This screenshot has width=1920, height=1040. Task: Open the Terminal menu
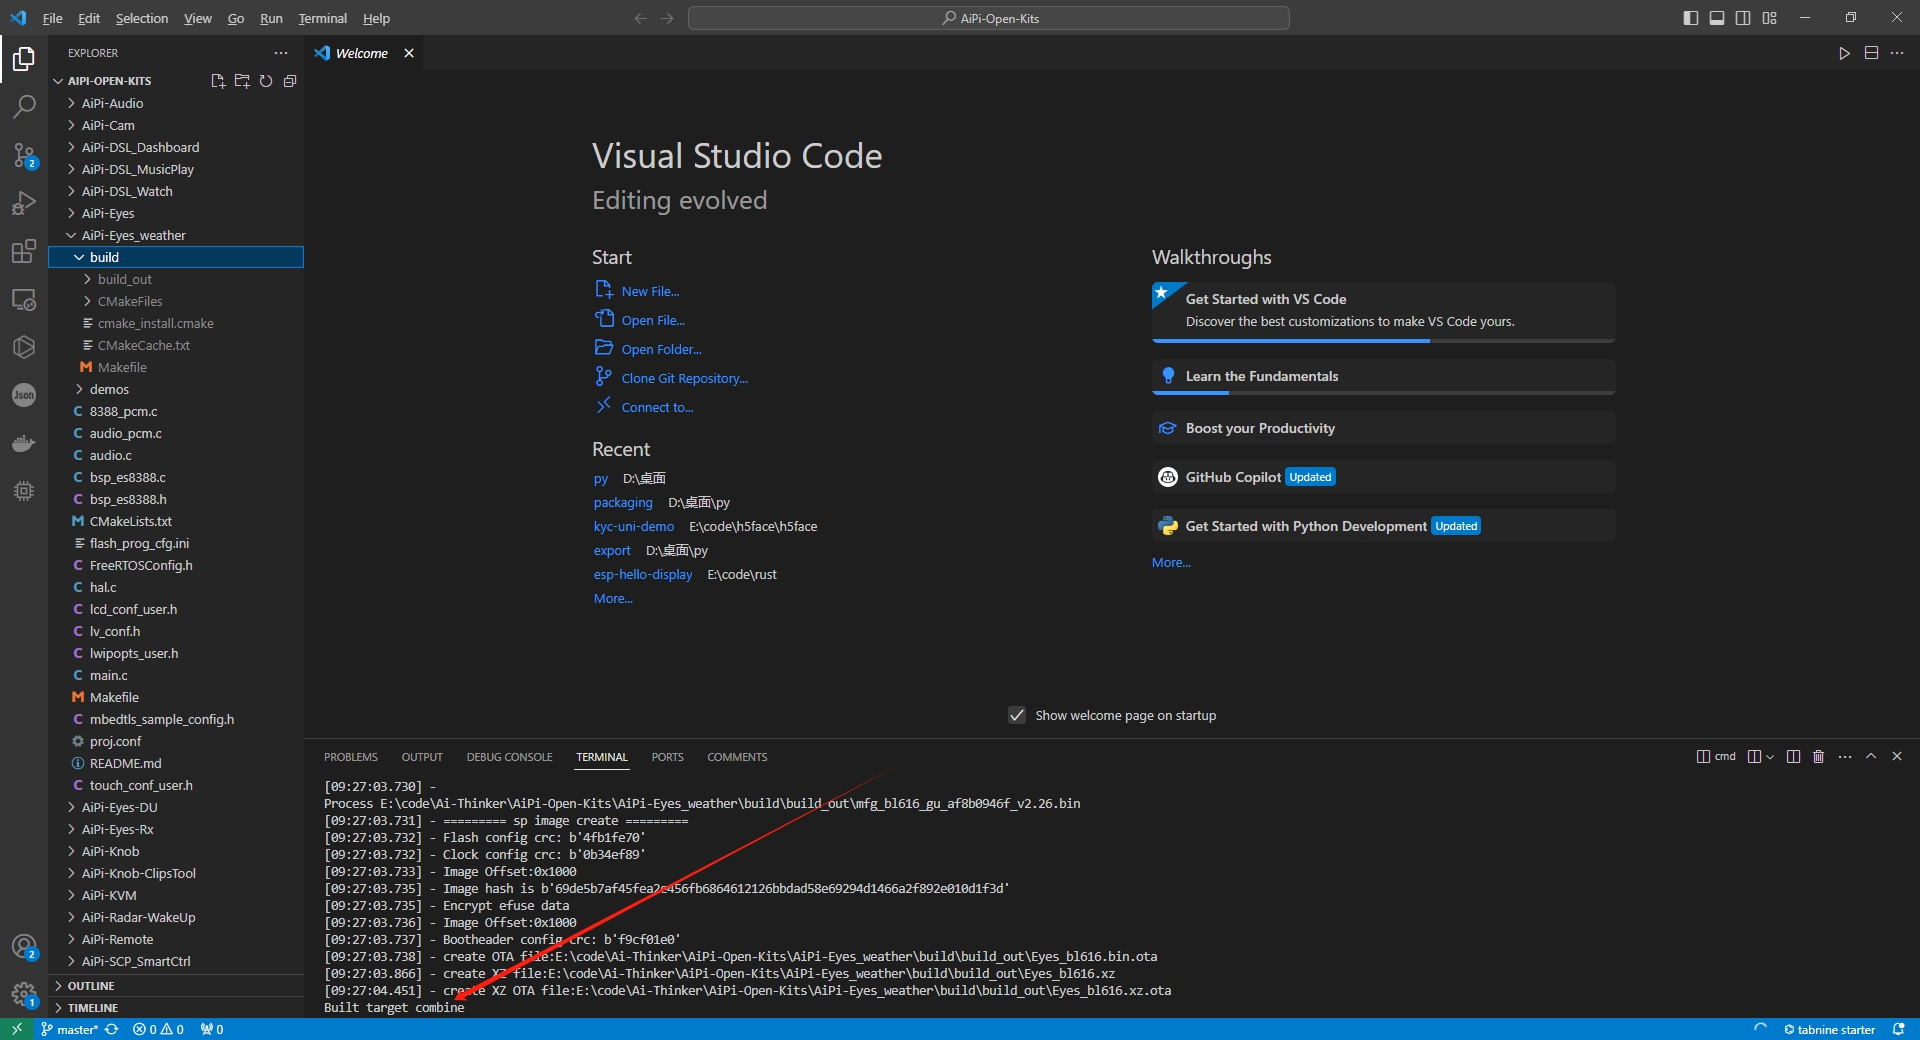pyautogui.click(x=323, y=18)
